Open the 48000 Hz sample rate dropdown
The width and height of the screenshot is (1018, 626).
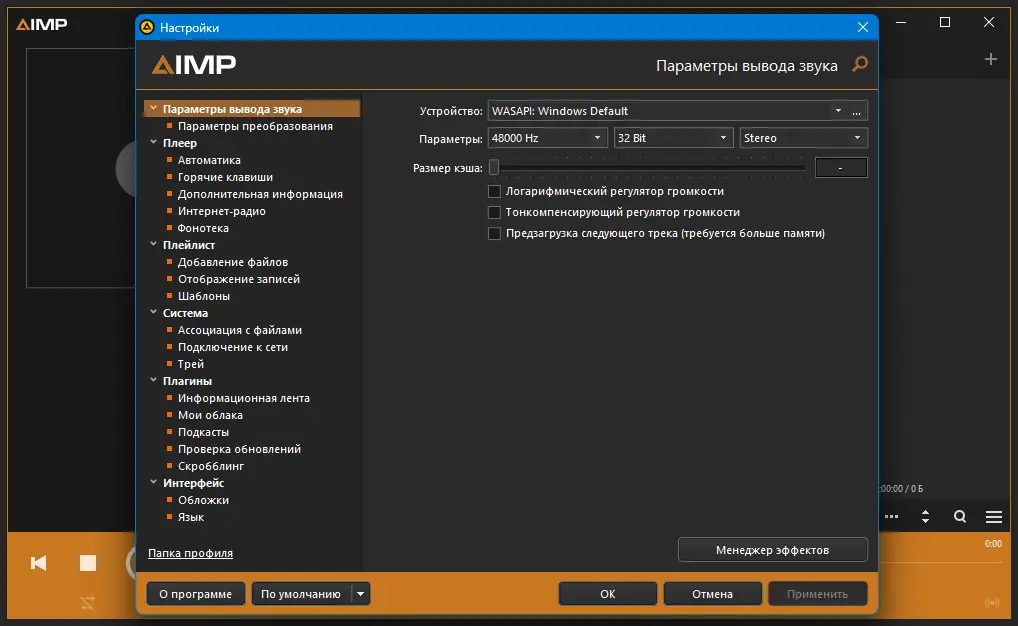(x=547, y=138)
